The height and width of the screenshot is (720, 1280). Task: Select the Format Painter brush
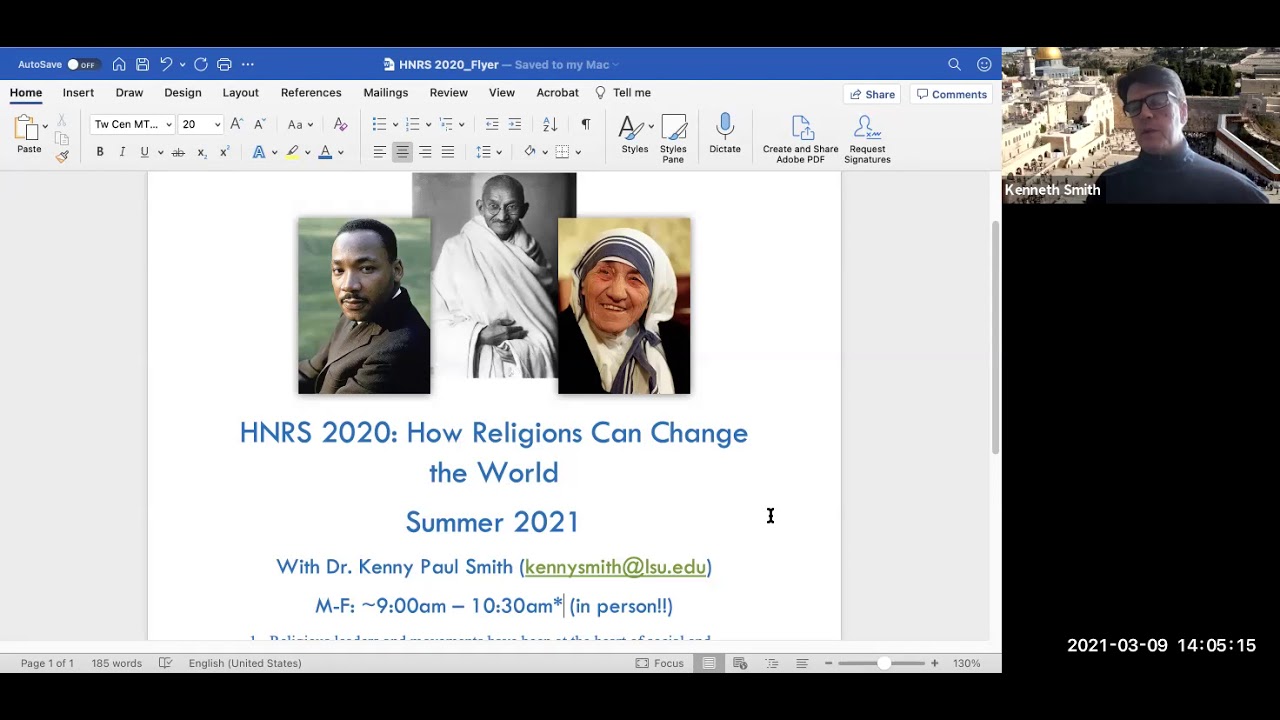62,156
